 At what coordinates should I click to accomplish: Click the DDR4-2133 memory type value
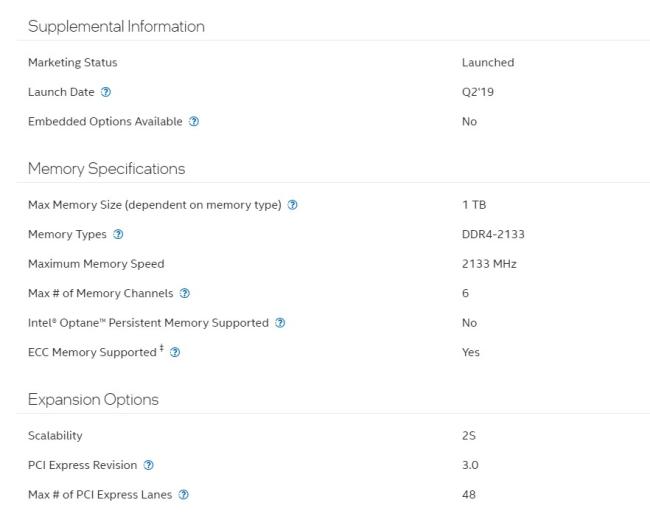(x=493, y=235)
